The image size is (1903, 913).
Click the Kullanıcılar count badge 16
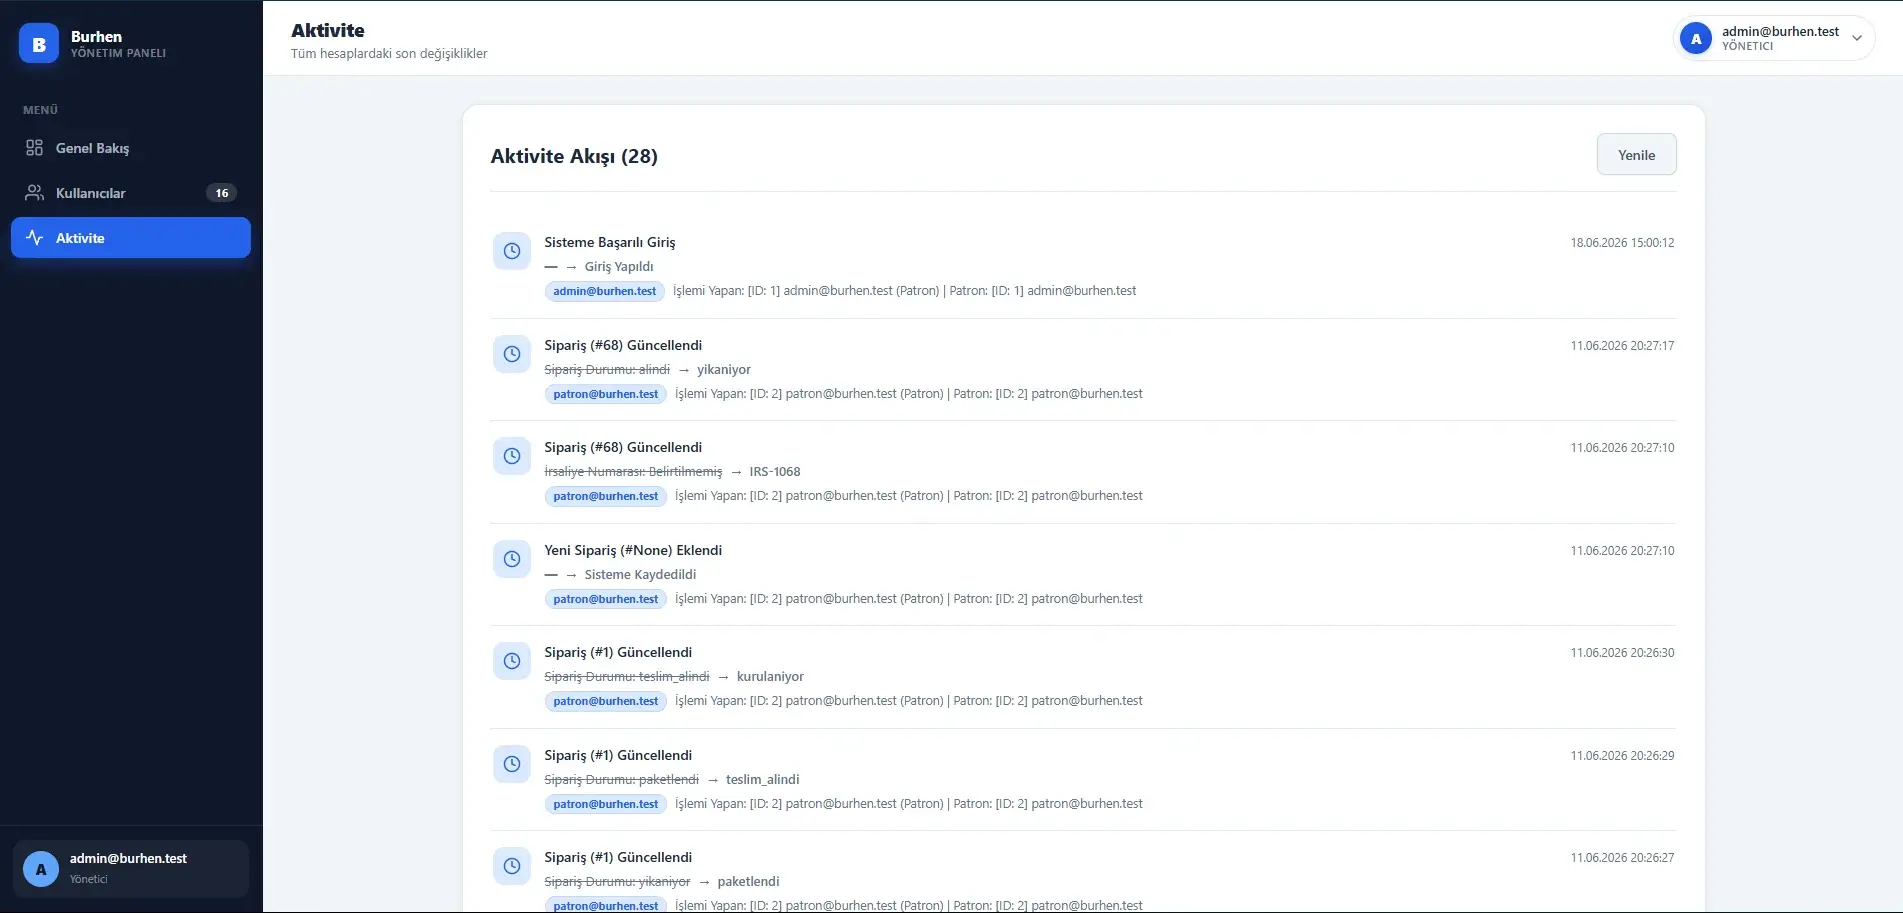[222, 193]
